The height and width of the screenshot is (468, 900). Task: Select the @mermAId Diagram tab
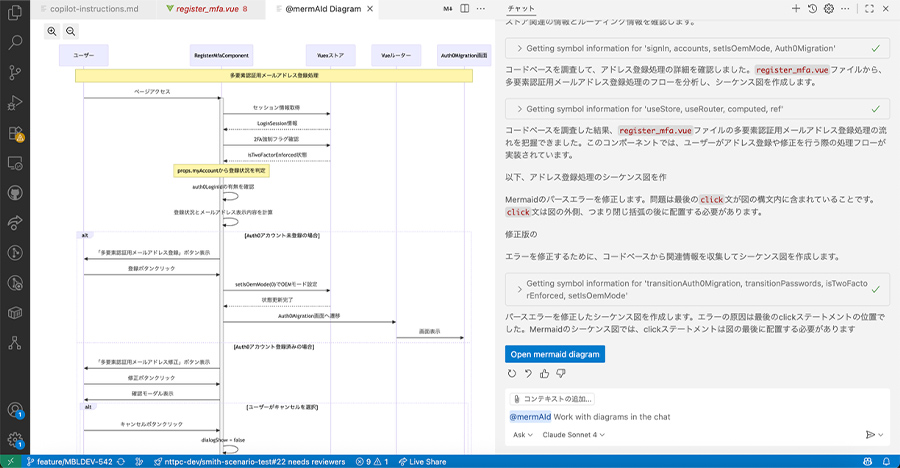click(x=323, y=9)
